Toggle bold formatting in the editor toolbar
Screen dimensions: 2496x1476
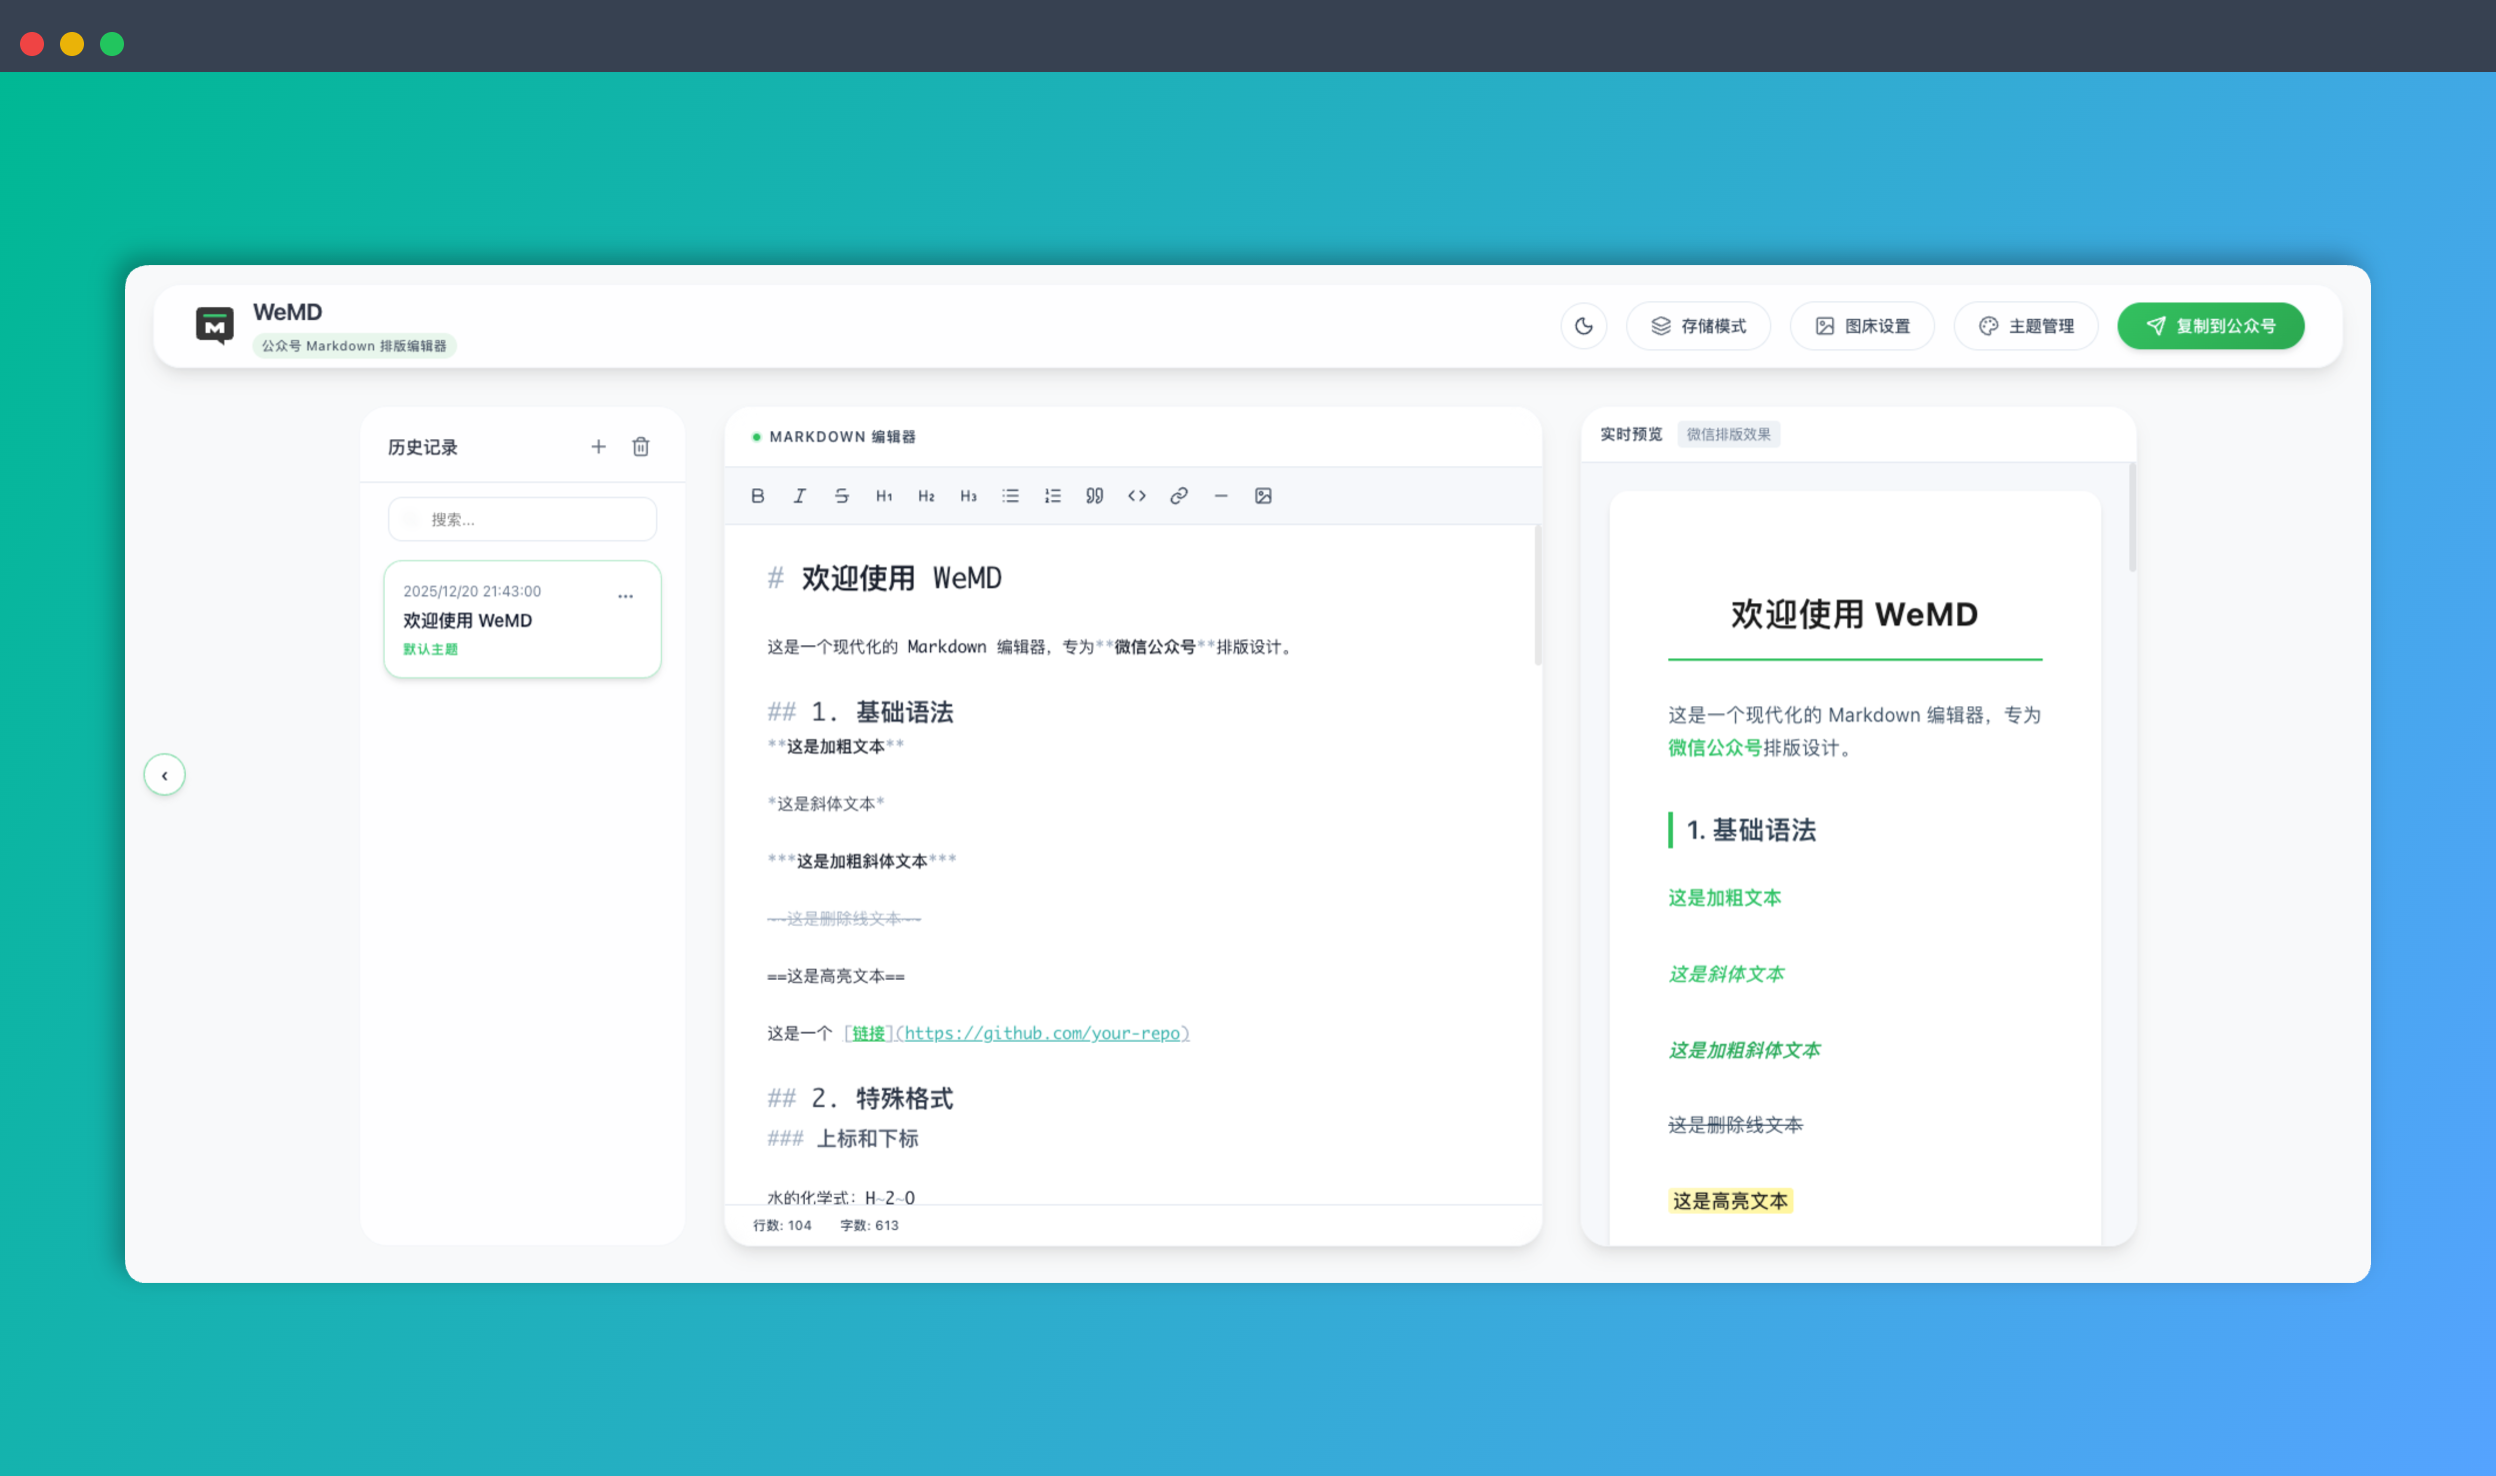(757, 495)
